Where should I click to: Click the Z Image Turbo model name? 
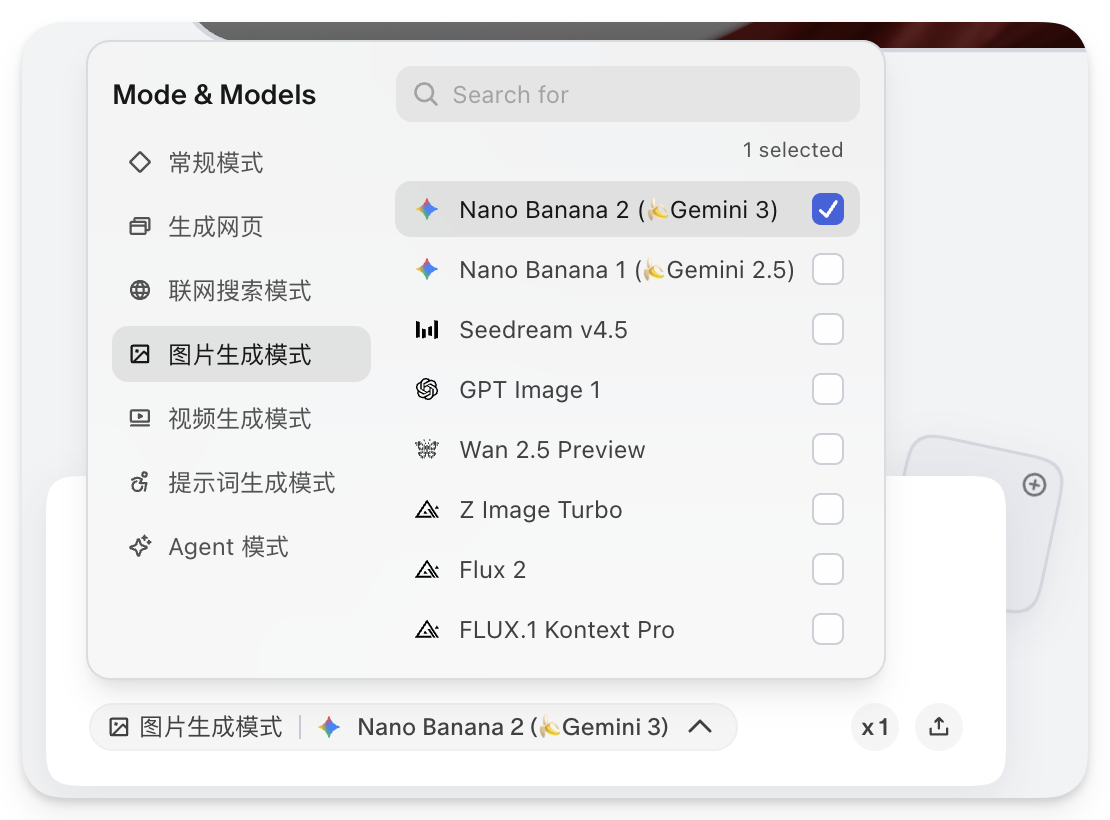540,510
